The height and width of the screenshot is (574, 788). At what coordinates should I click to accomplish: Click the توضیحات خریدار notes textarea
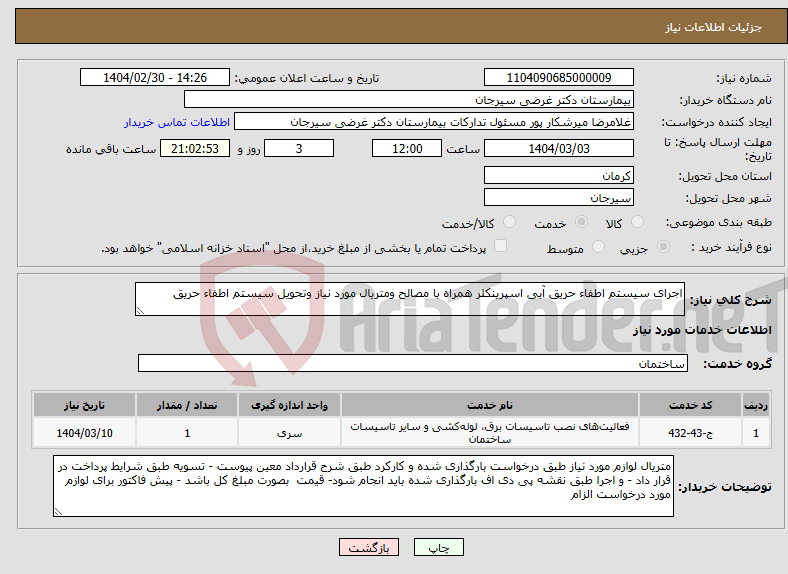tap(363, 486)
